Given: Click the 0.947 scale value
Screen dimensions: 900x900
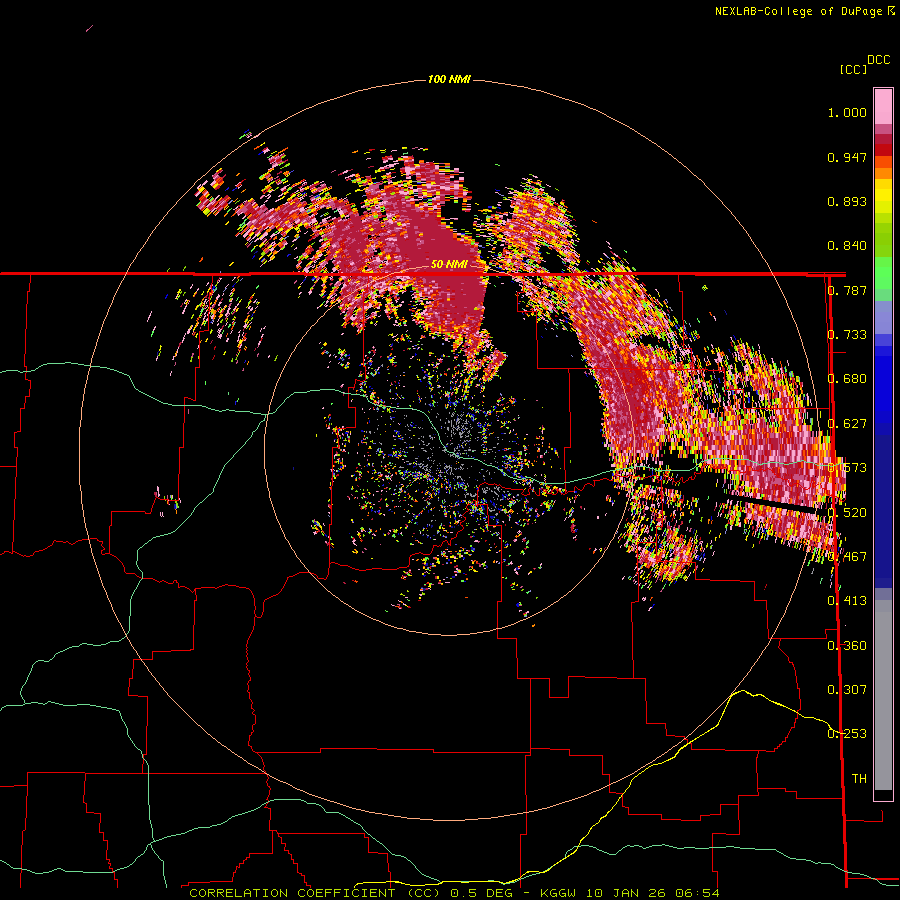Looking at the screenshot, I should pyautogui.click(x=847, y=157).
